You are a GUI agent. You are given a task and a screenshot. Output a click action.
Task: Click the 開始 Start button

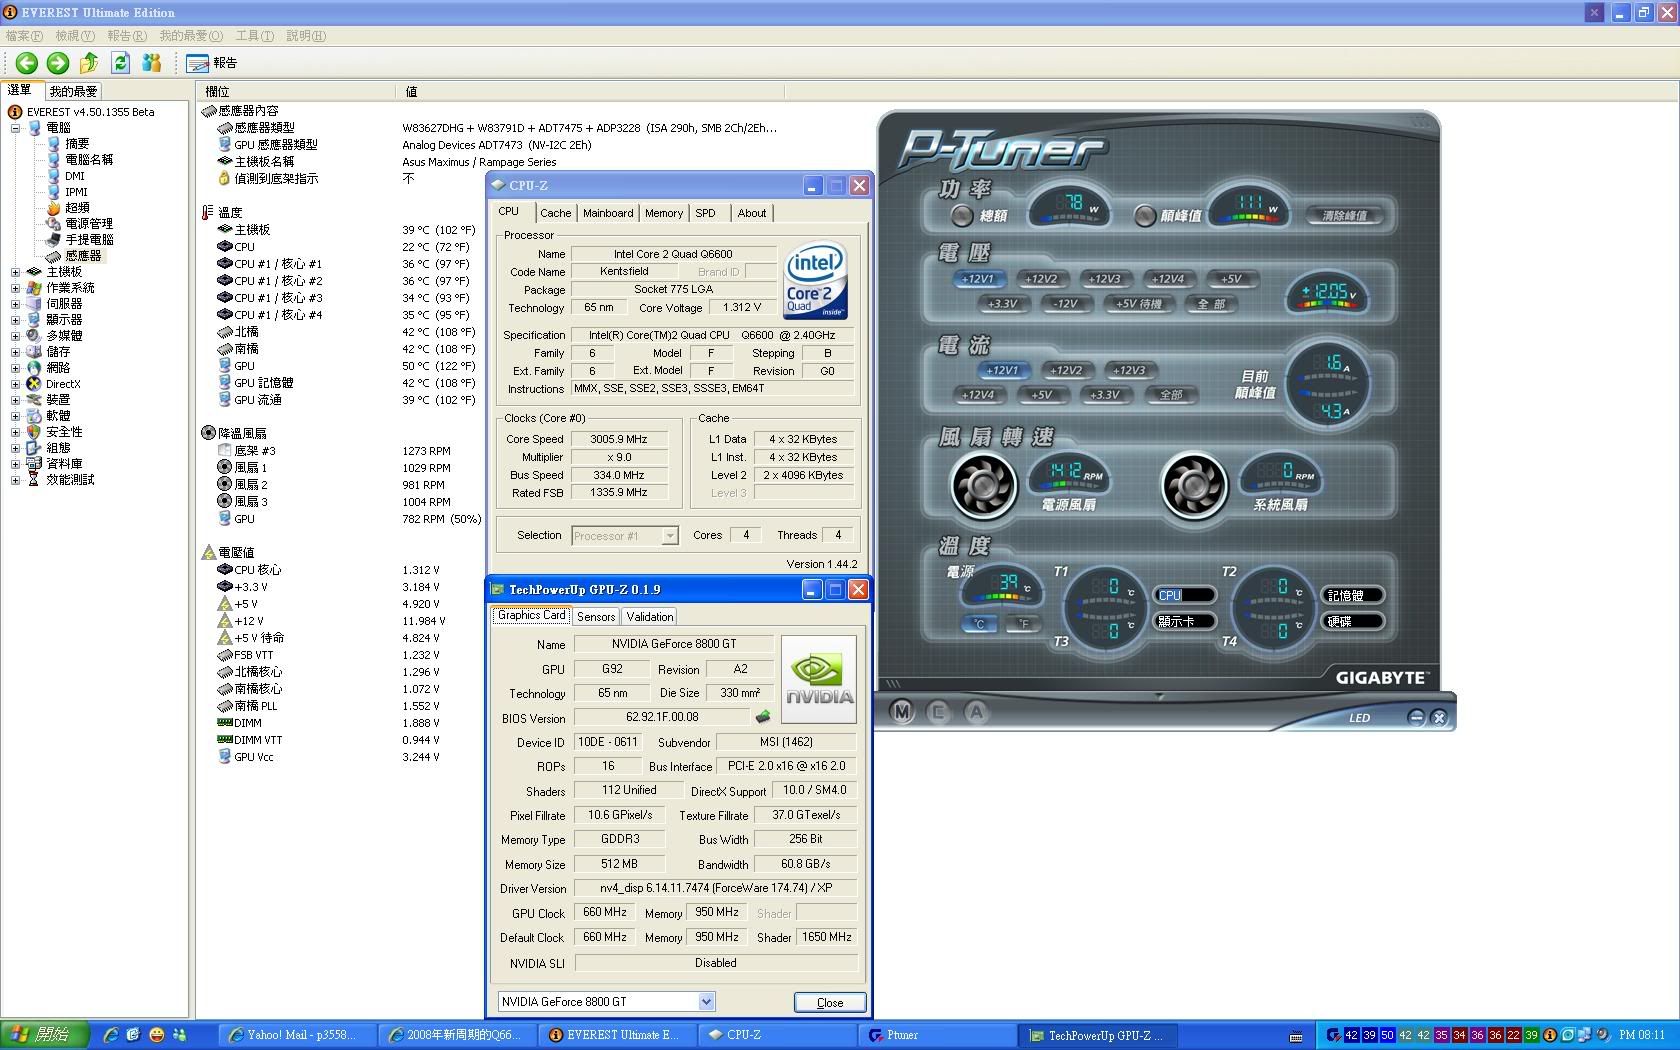click(x=45, y=1035)
